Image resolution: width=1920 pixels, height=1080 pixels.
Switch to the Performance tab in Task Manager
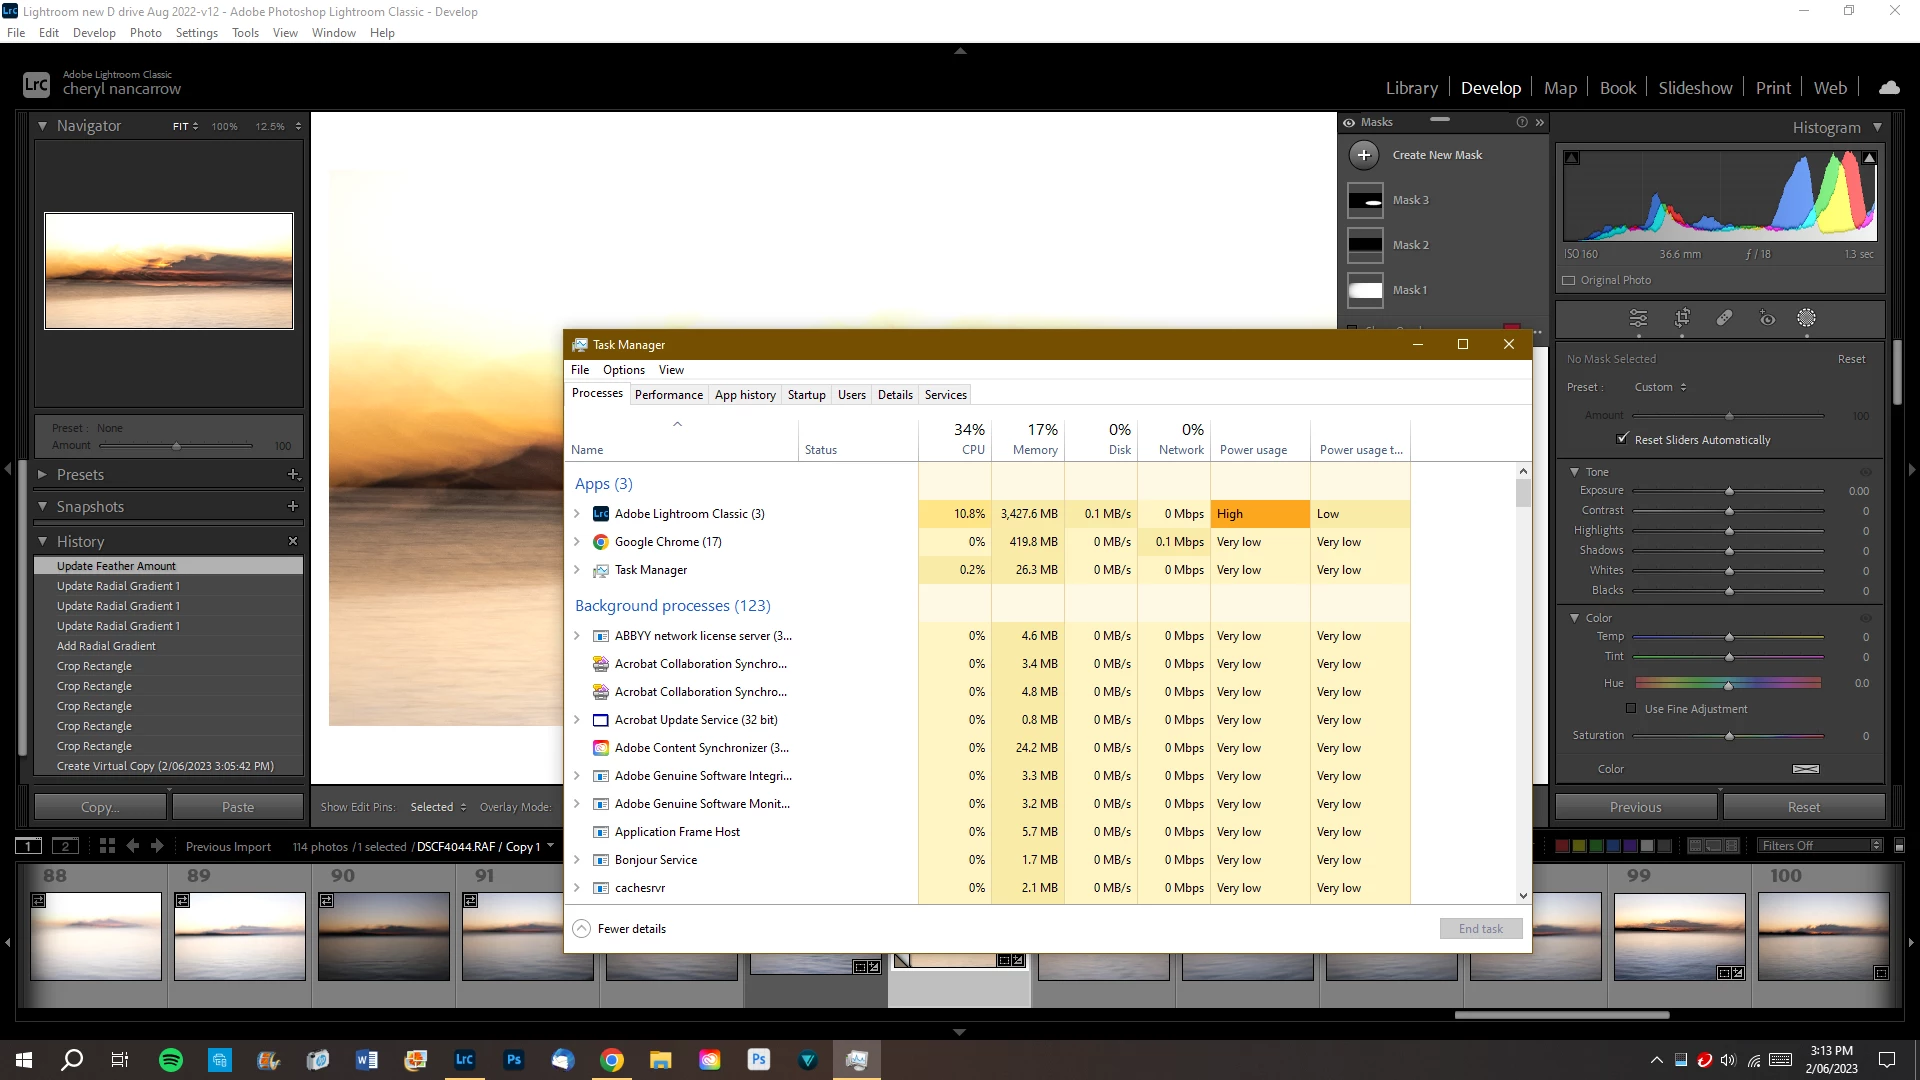(668, 395)
